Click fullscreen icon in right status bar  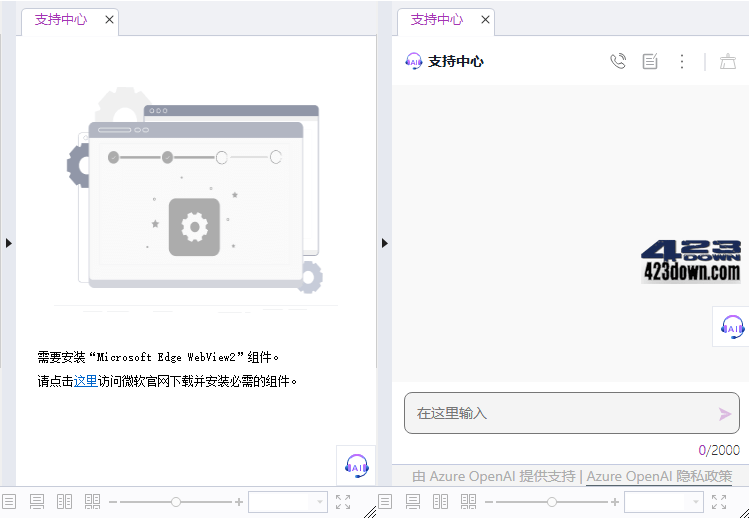(x=719, y=502)
